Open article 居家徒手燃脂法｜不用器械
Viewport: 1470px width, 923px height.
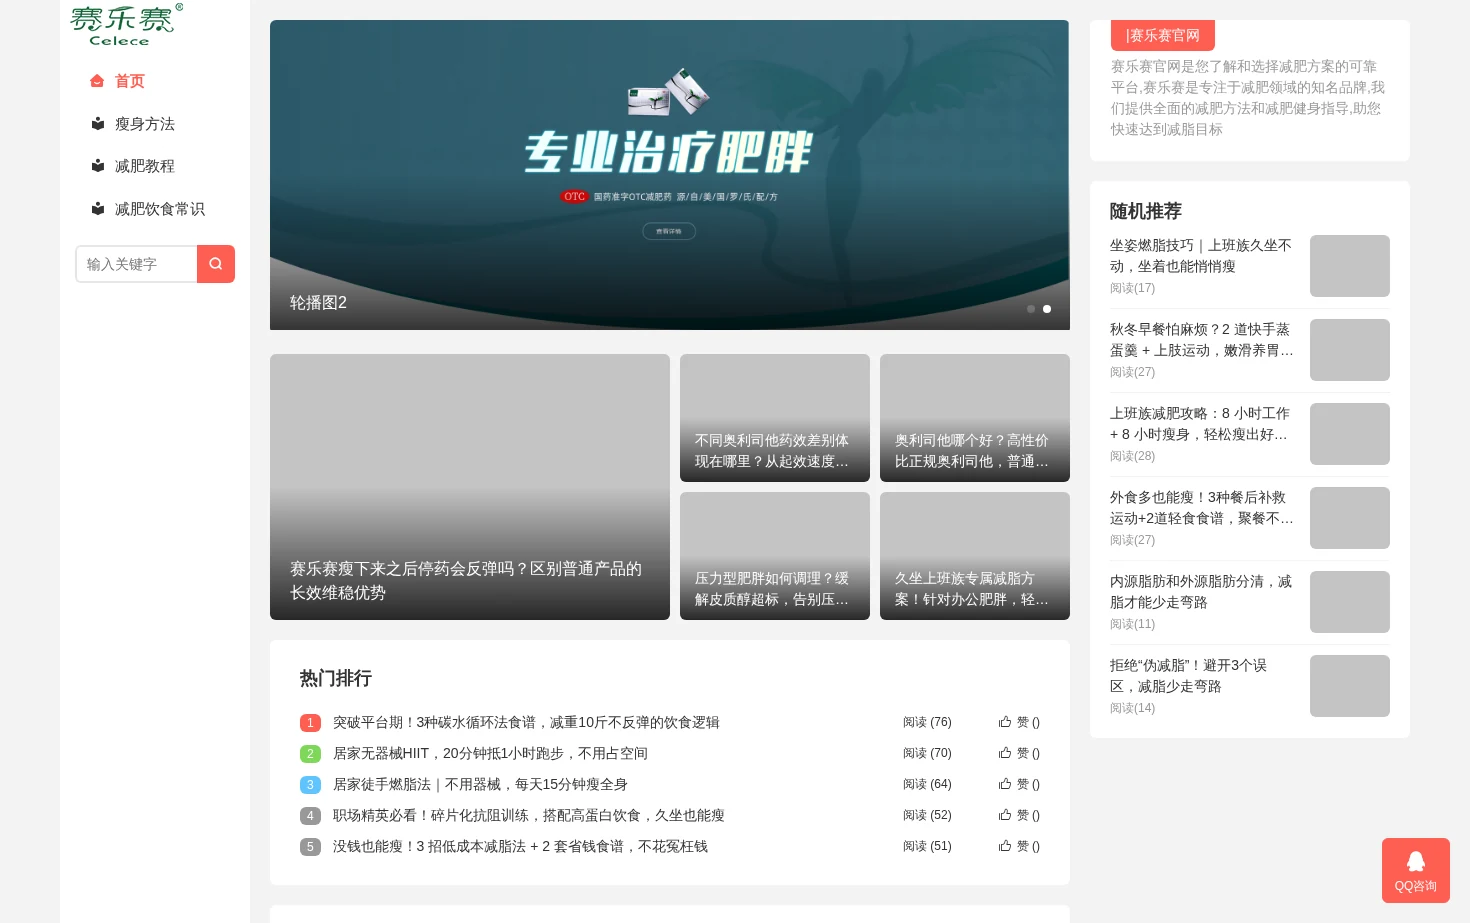(x=480, y=784)
